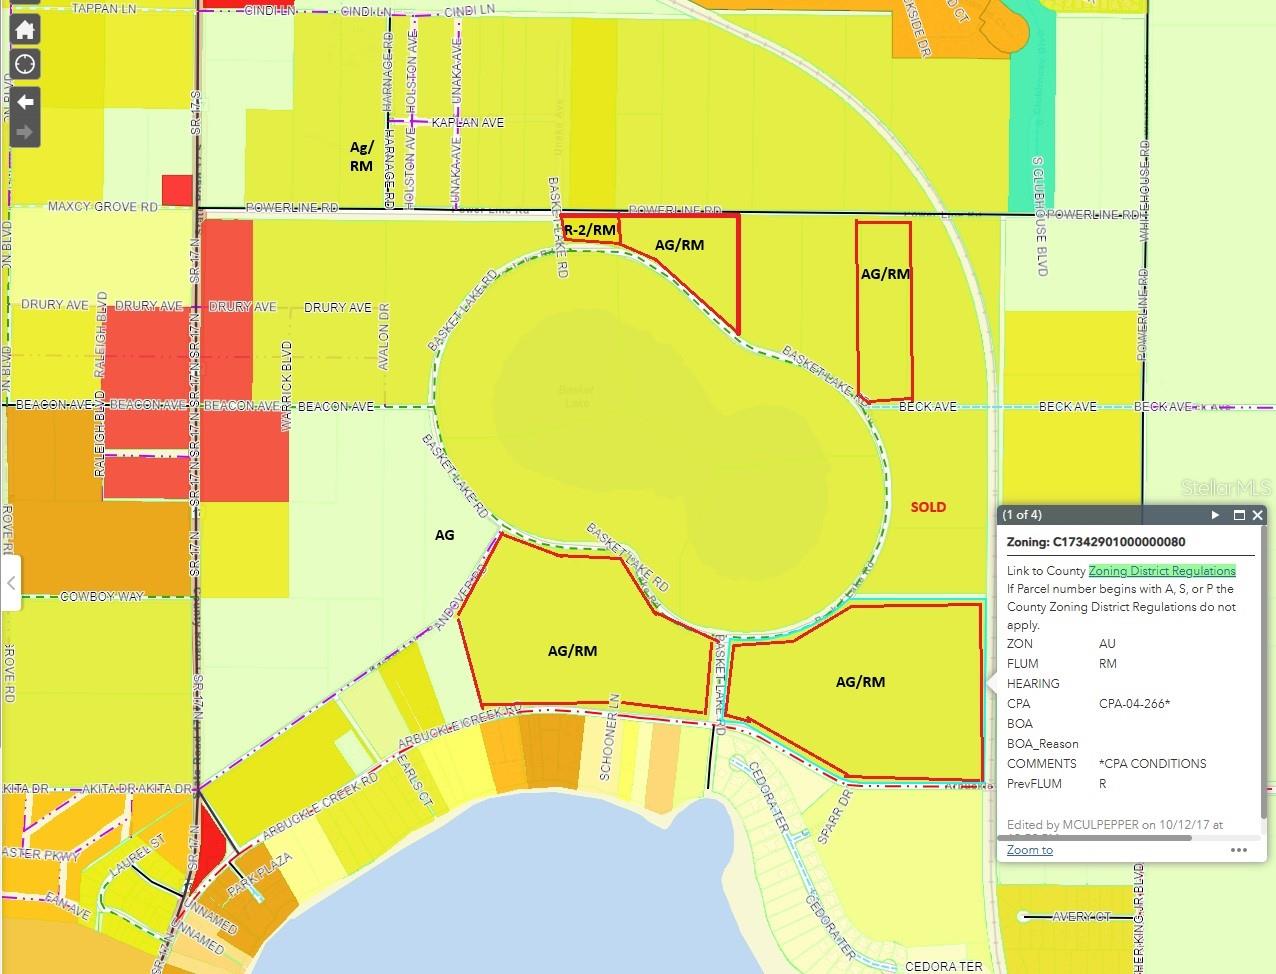Image resolution: width=1276 pixels, height=974 pixels.
Task: Maximize the zoning popup window
Action: tap(1239, 515)
